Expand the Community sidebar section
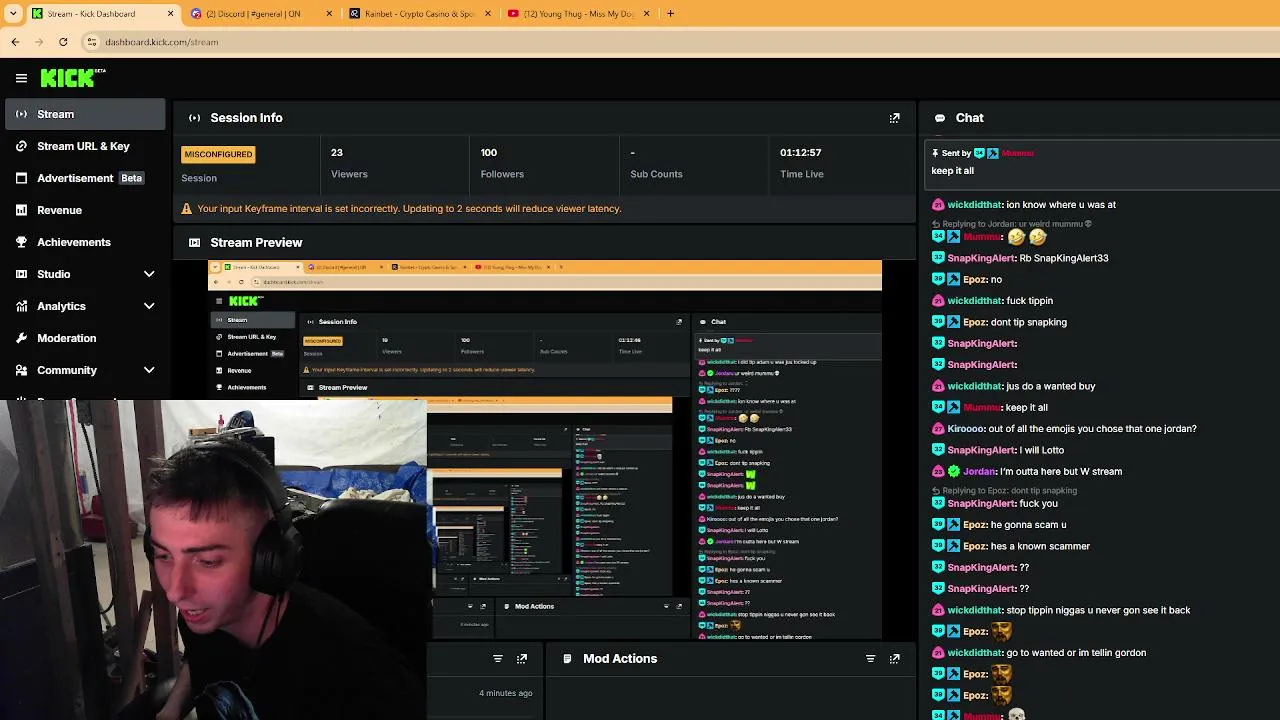Screen dimensions: 1280x720 click(149, 370)
